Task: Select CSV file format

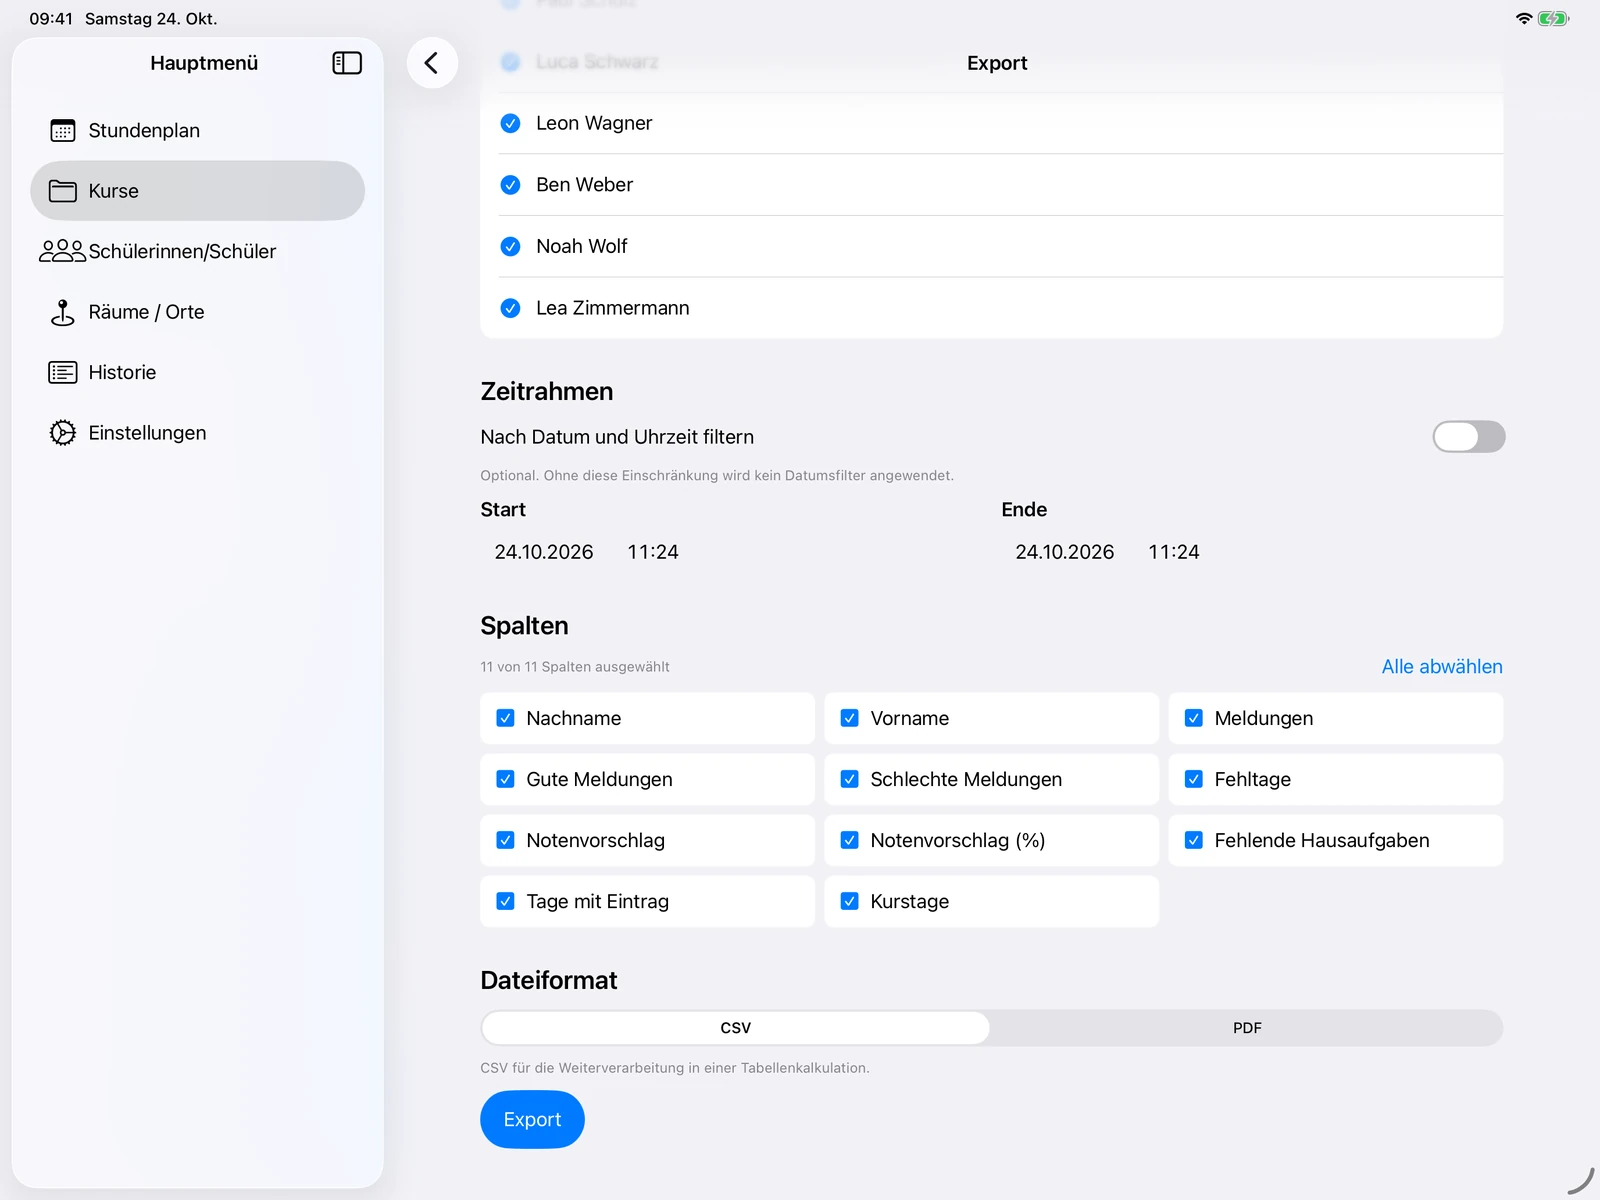Action: click(736, 1028)
